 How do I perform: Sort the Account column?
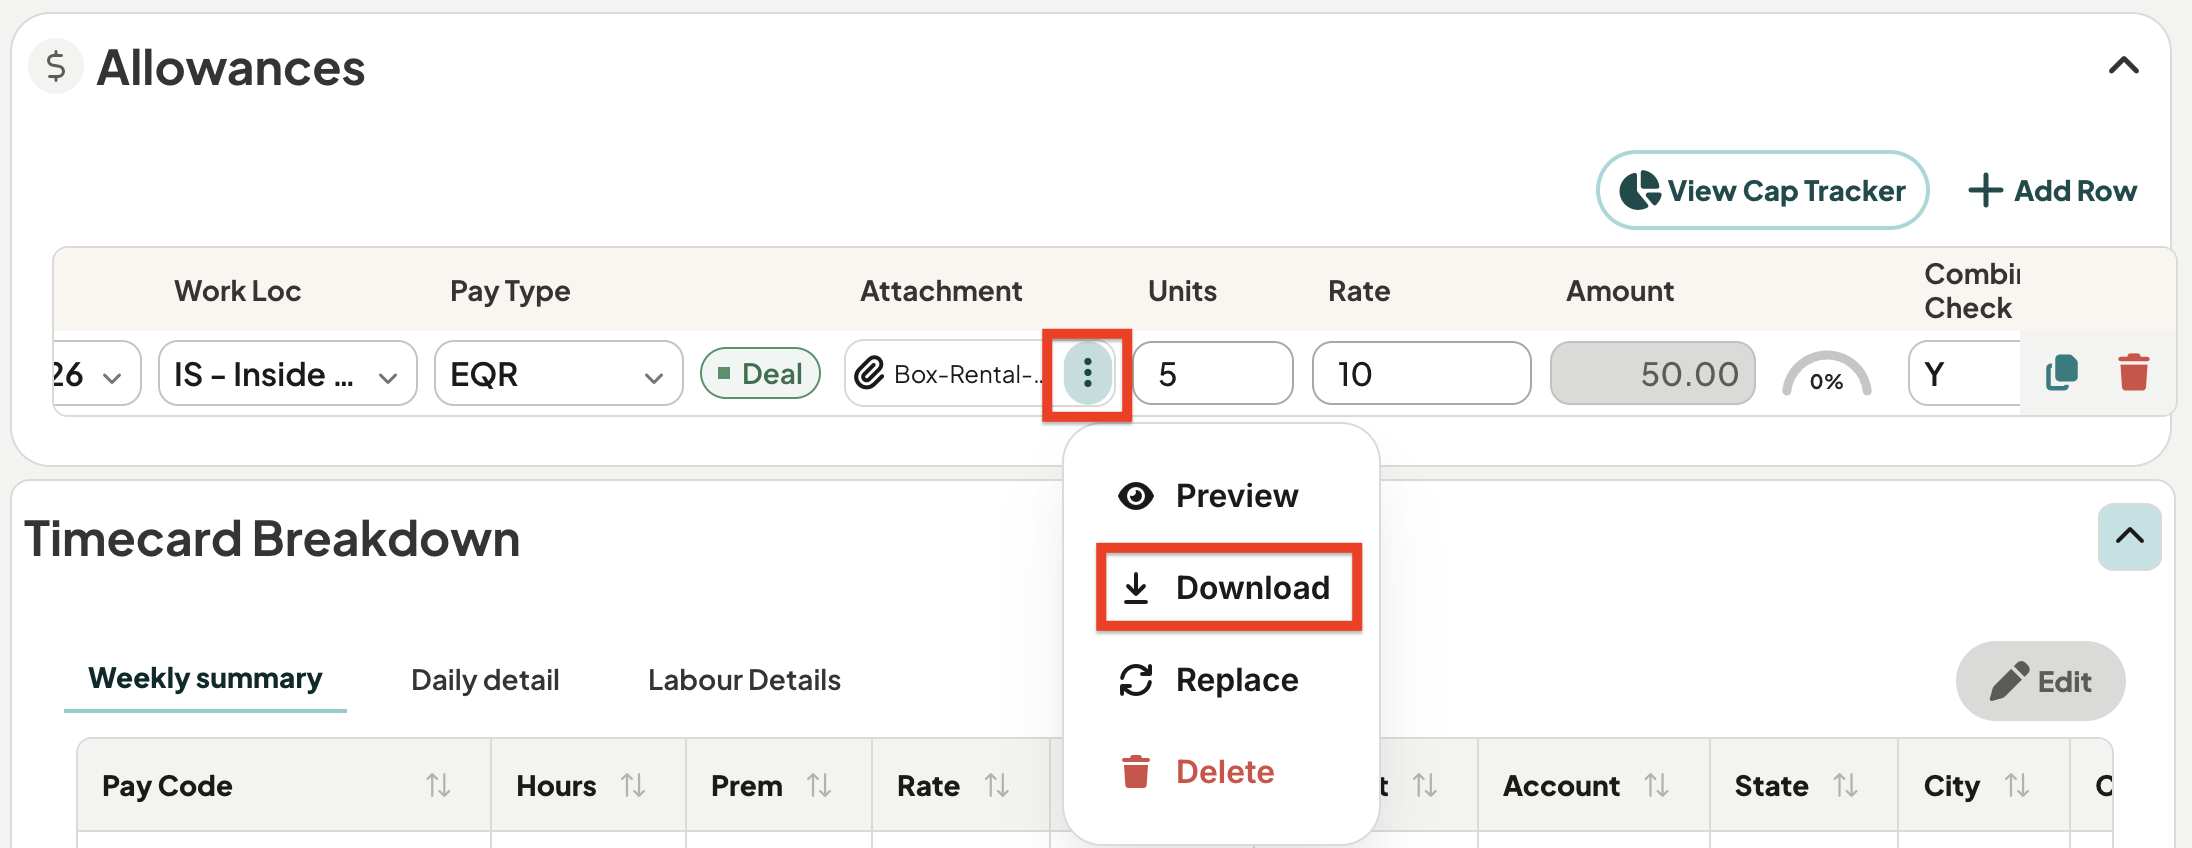click(x=1656, y=786)
